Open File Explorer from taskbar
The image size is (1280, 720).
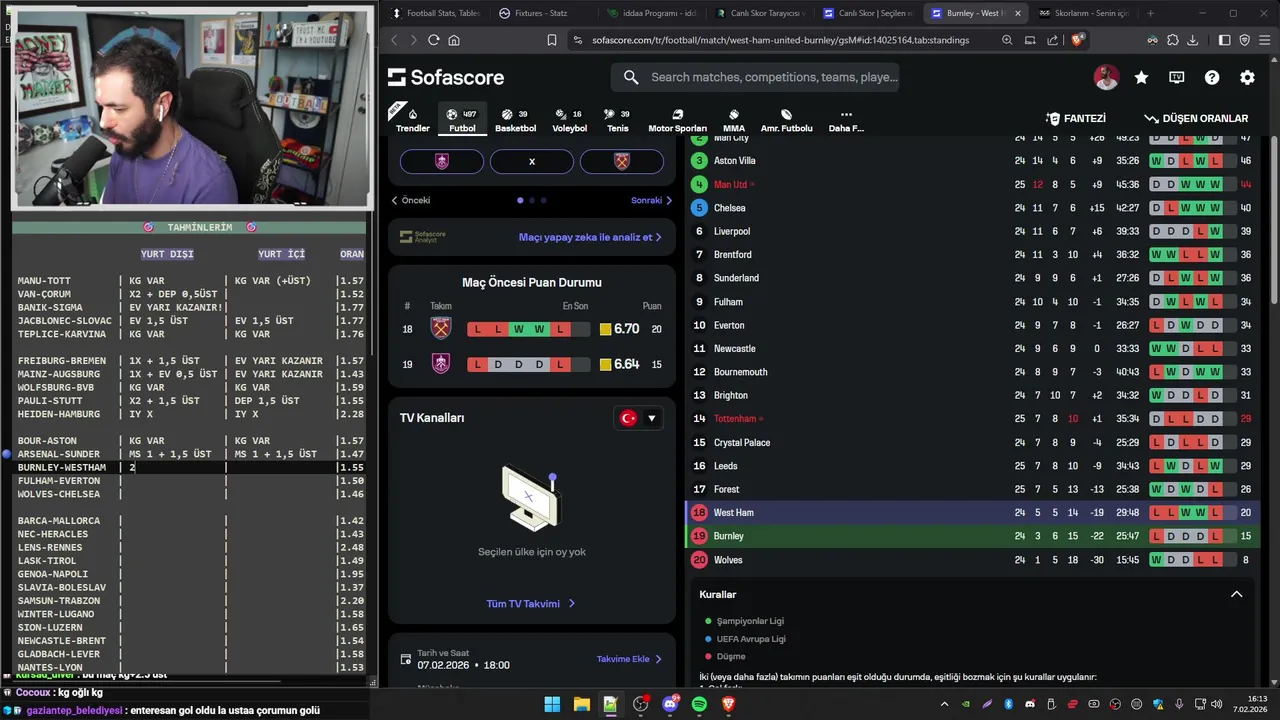pyautogui.click(x=581, y=704)
